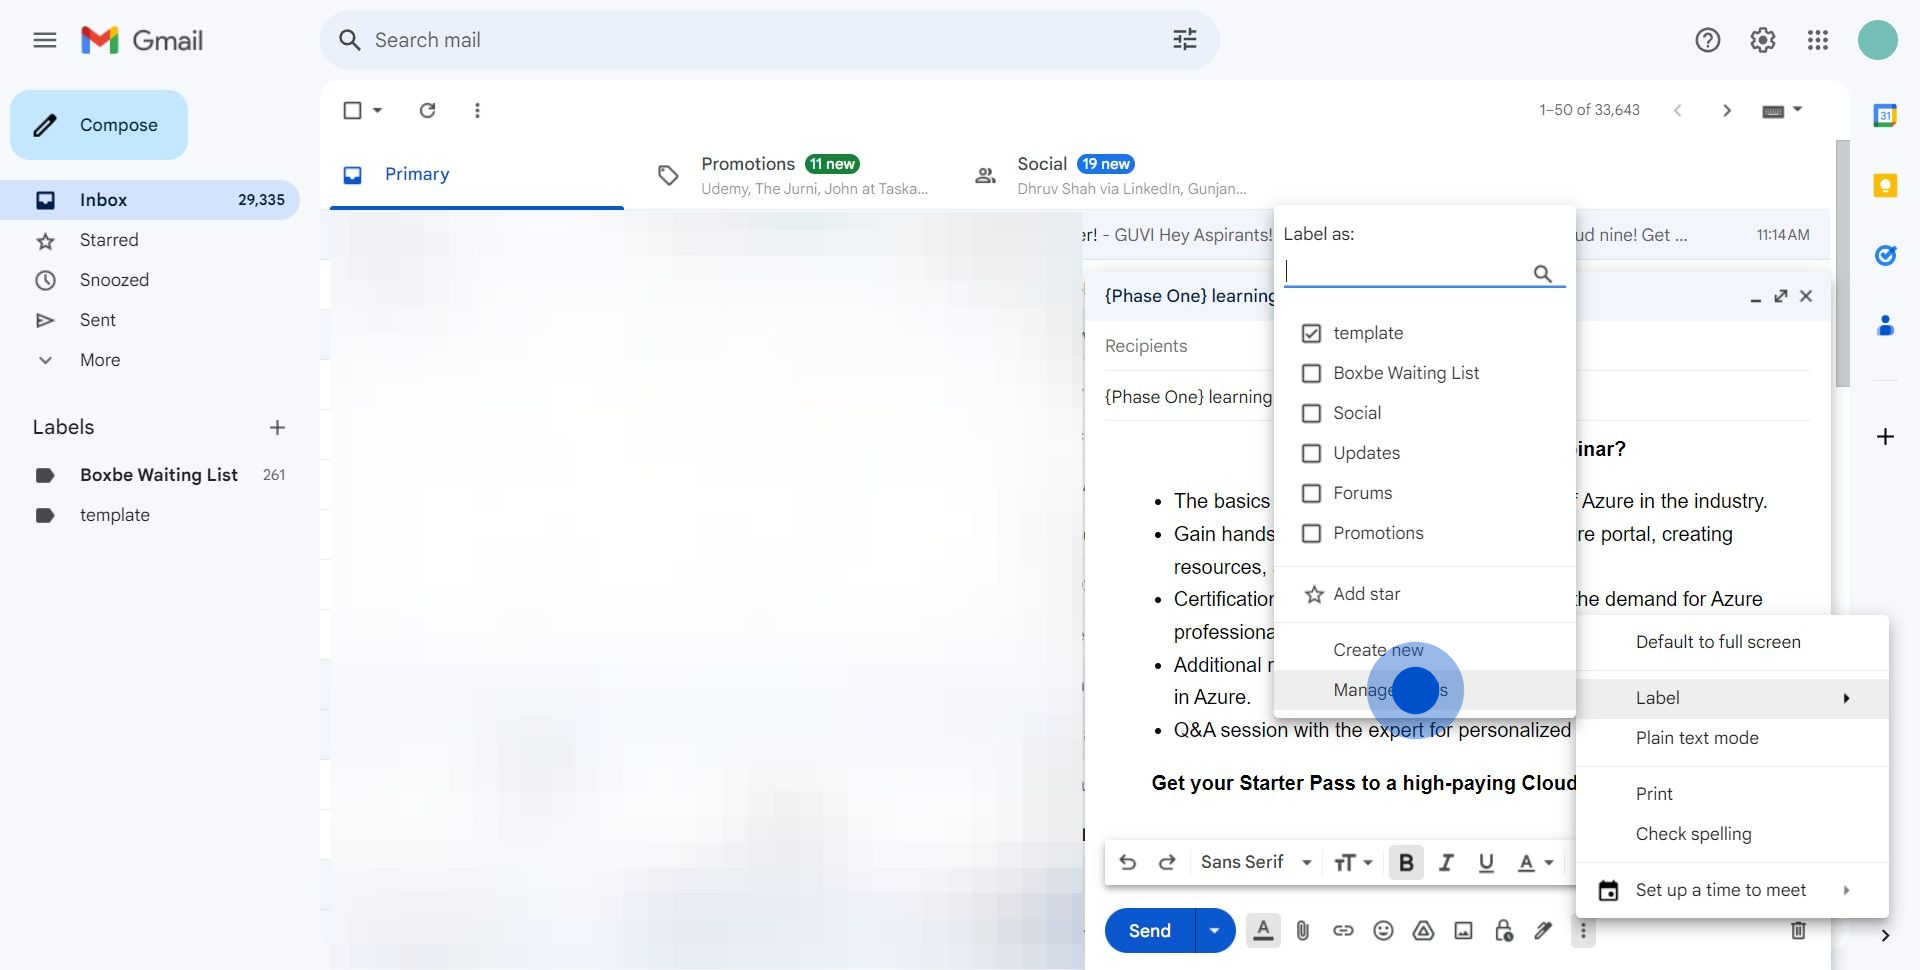The height and width of the screenshot is (970, 1920).
Task: Open Contacts side panel
Action: [x=1885, y=326]
